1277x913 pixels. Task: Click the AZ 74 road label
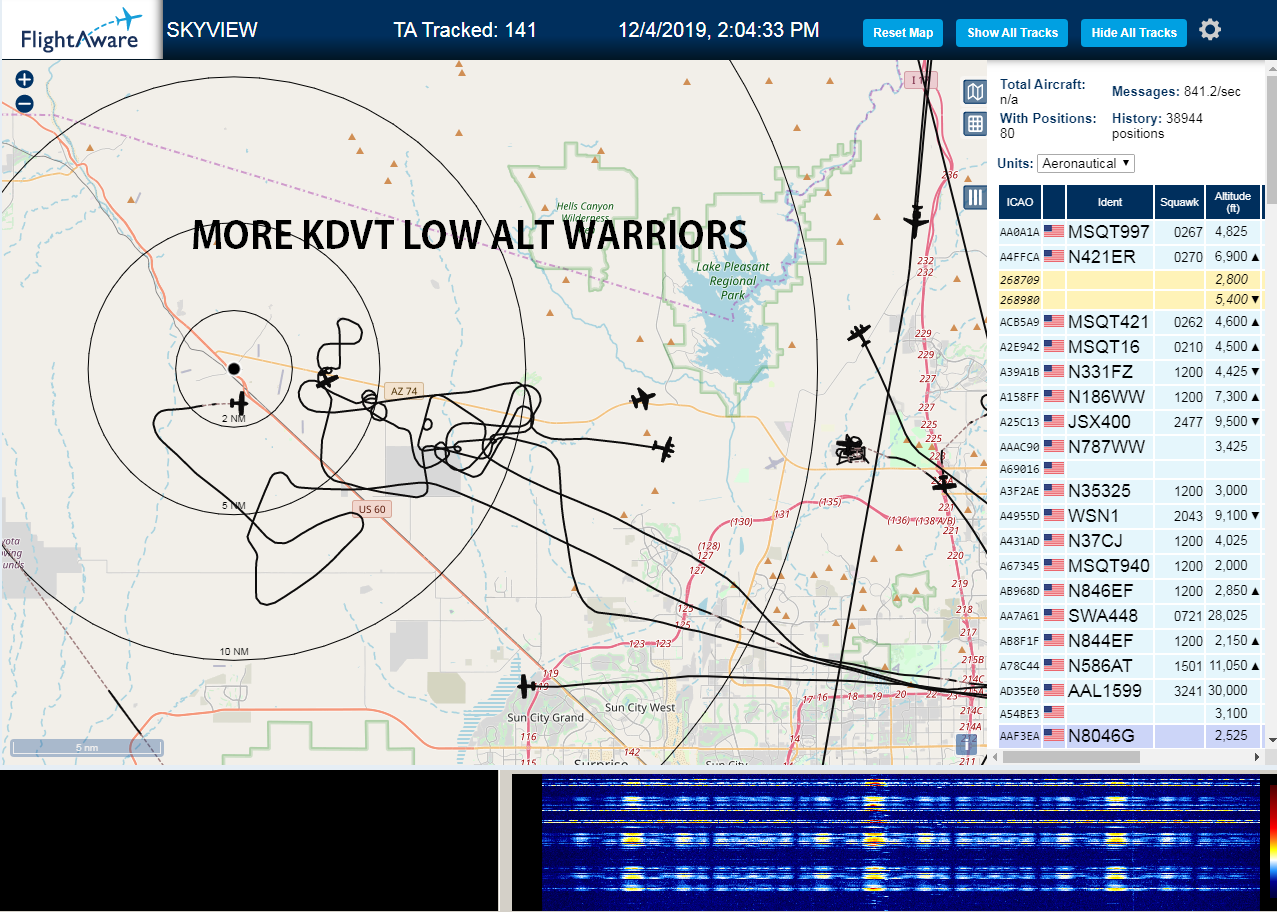pos(402,391)
